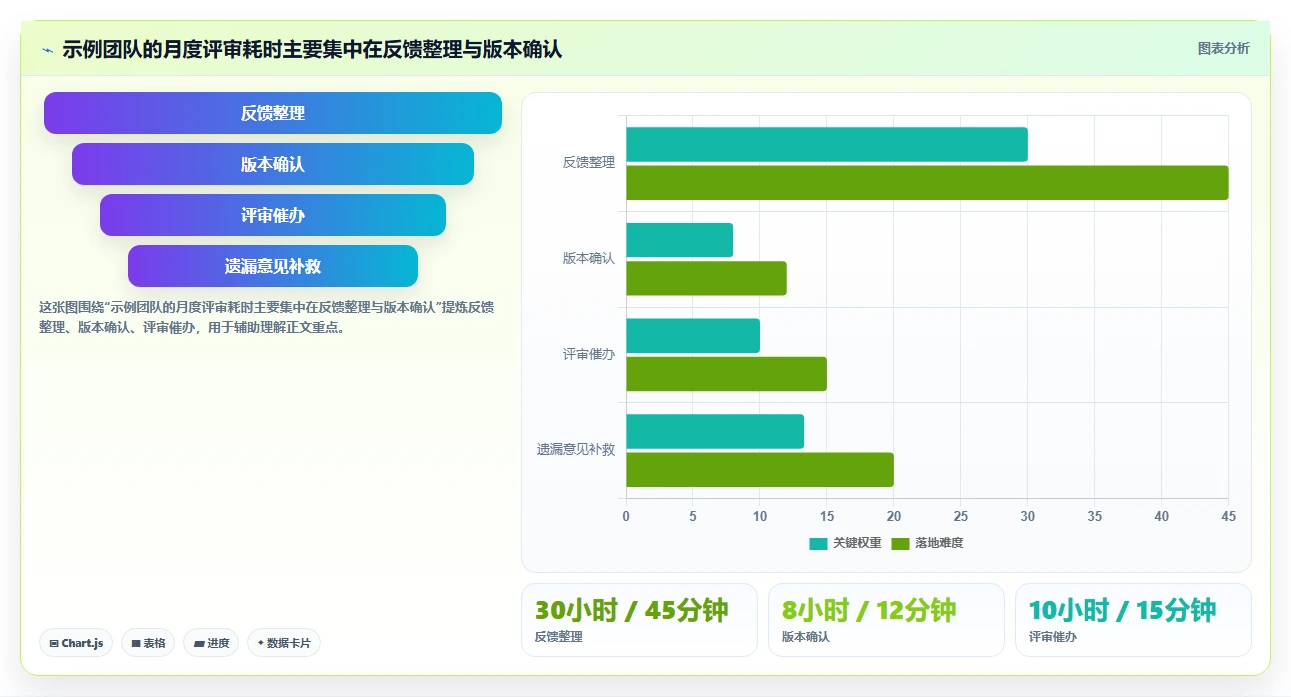The width and height of the screenshot is (1291, 697).
Task: Toggle the 关键权重 legend item
Action: coord(845,543)
